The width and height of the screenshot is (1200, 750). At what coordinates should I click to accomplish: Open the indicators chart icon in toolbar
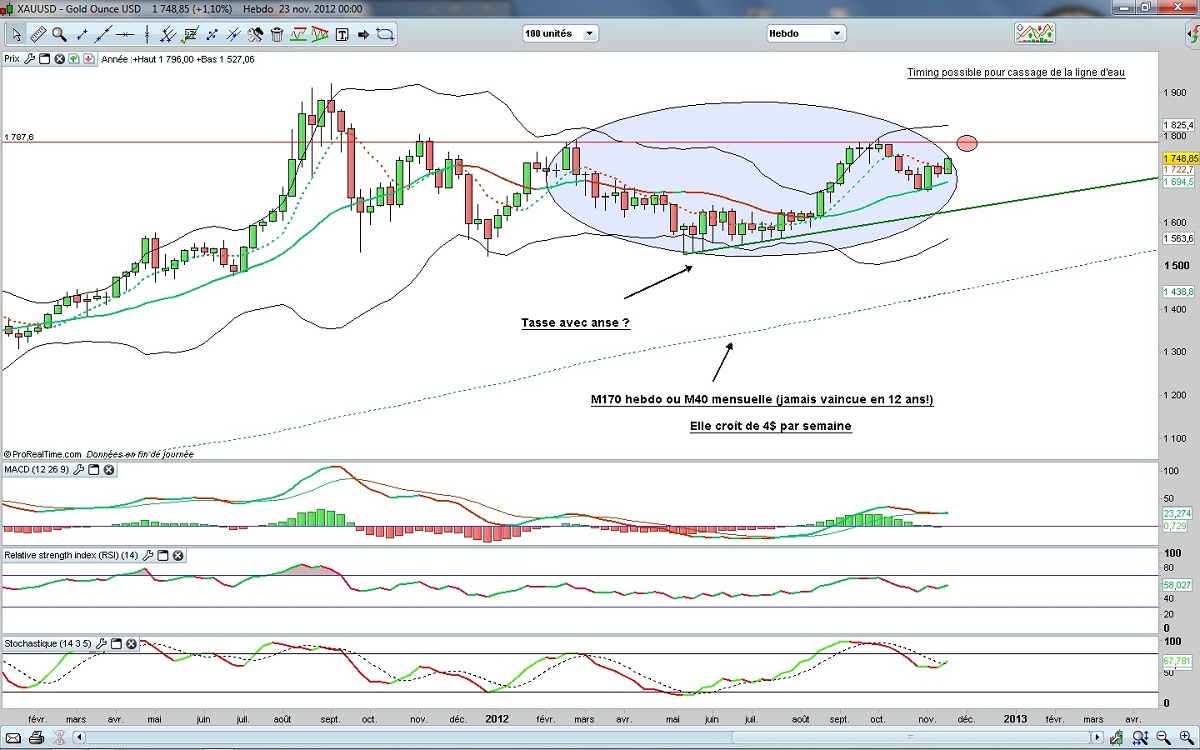(x=1034, y=33)
